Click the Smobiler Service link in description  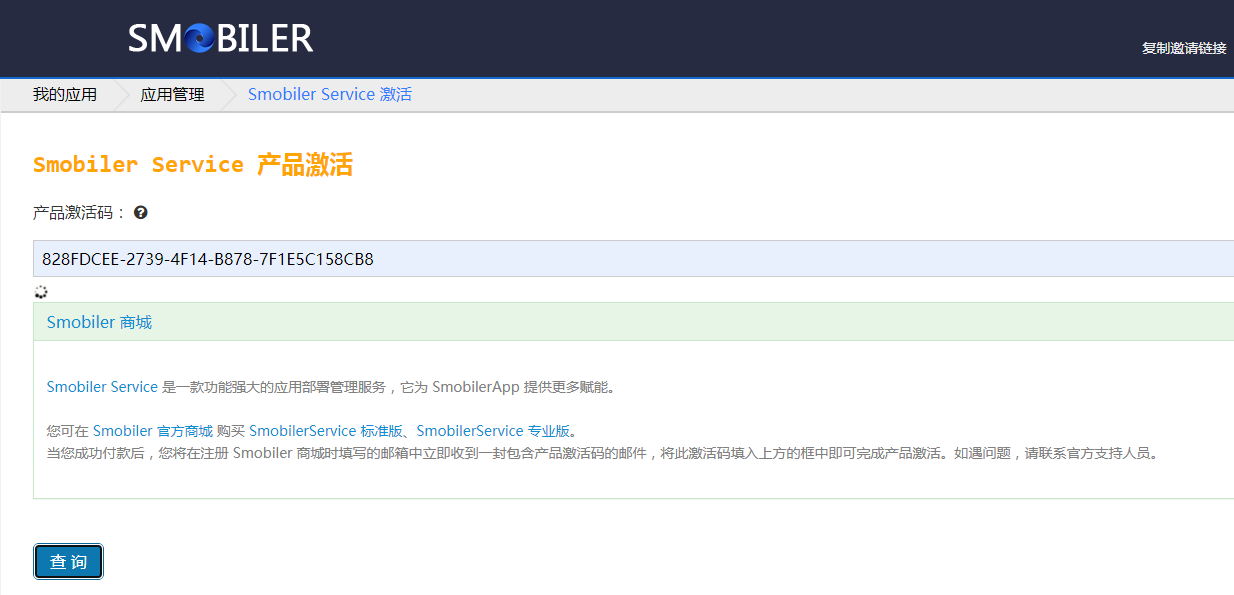(102, 387)
